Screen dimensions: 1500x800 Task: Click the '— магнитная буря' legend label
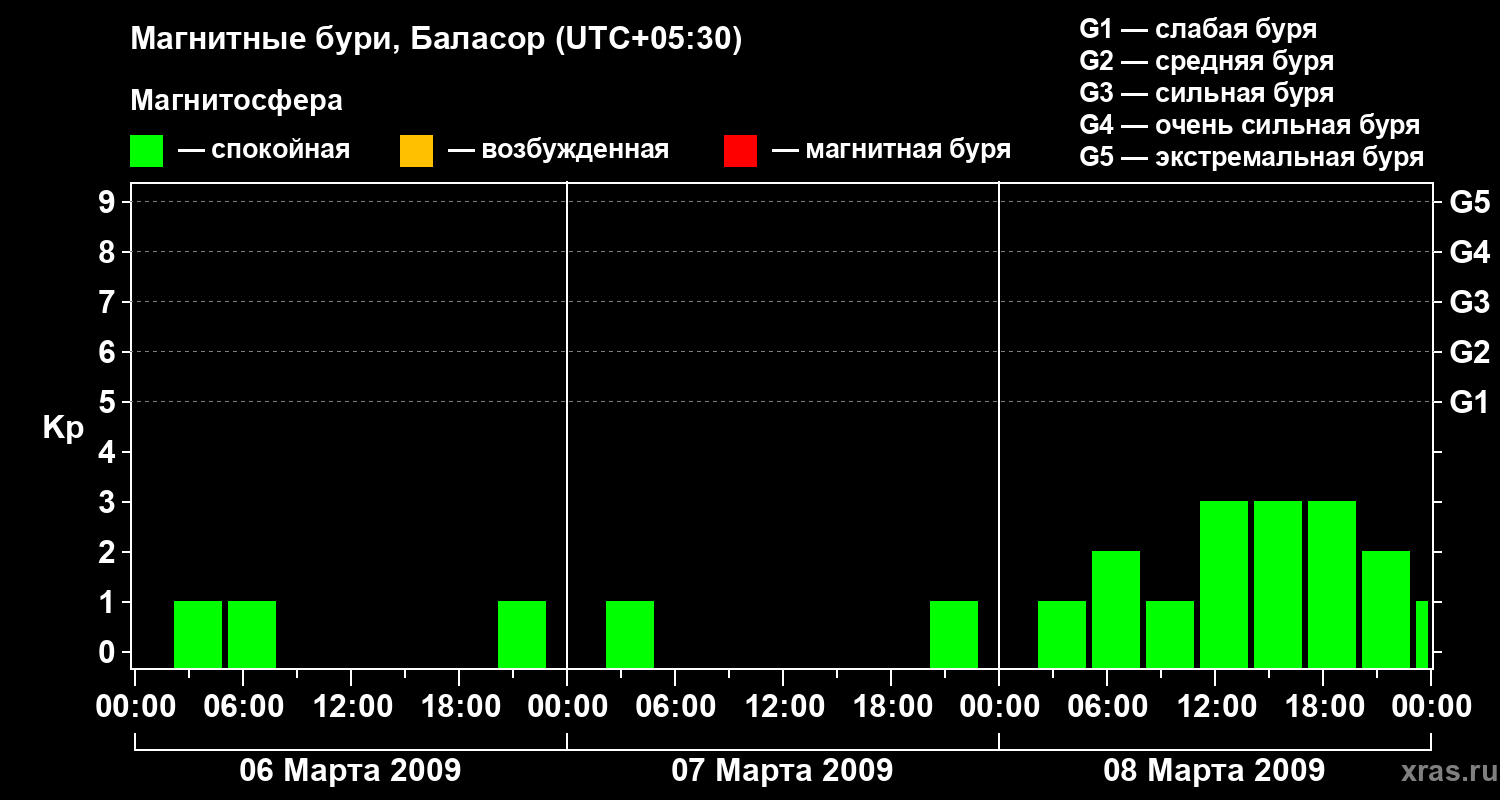click(x=892, y=151)
